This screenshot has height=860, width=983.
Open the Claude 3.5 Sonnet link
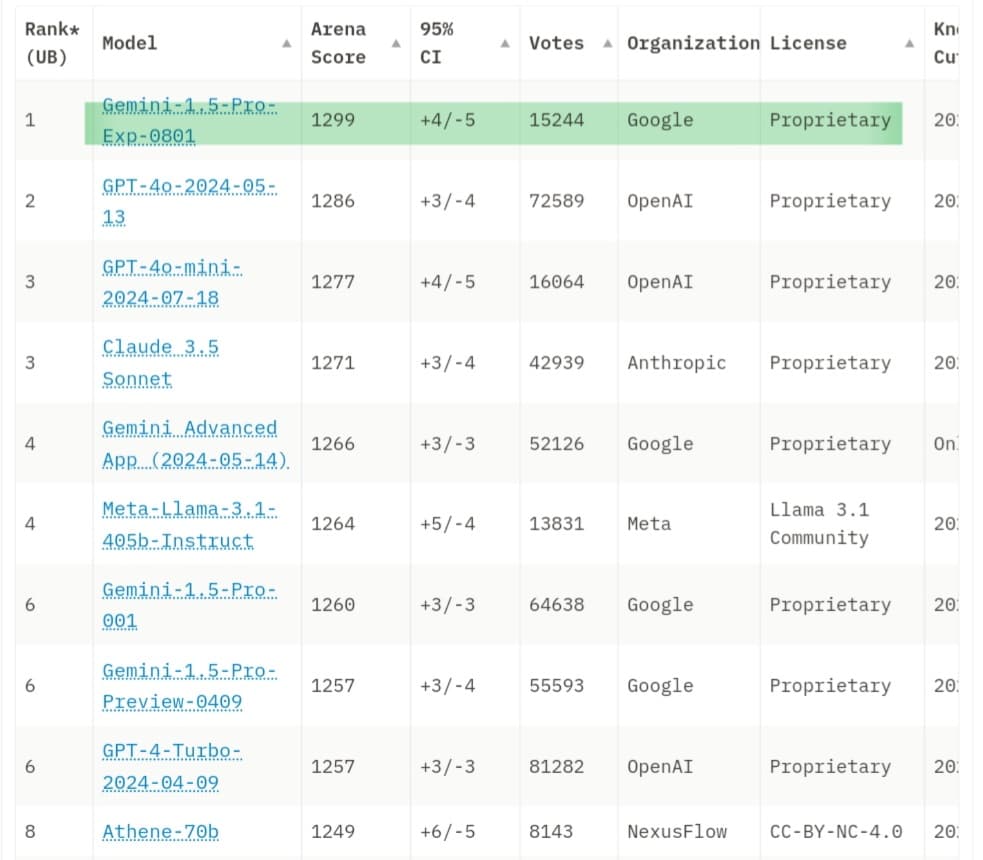click(160, 363)
